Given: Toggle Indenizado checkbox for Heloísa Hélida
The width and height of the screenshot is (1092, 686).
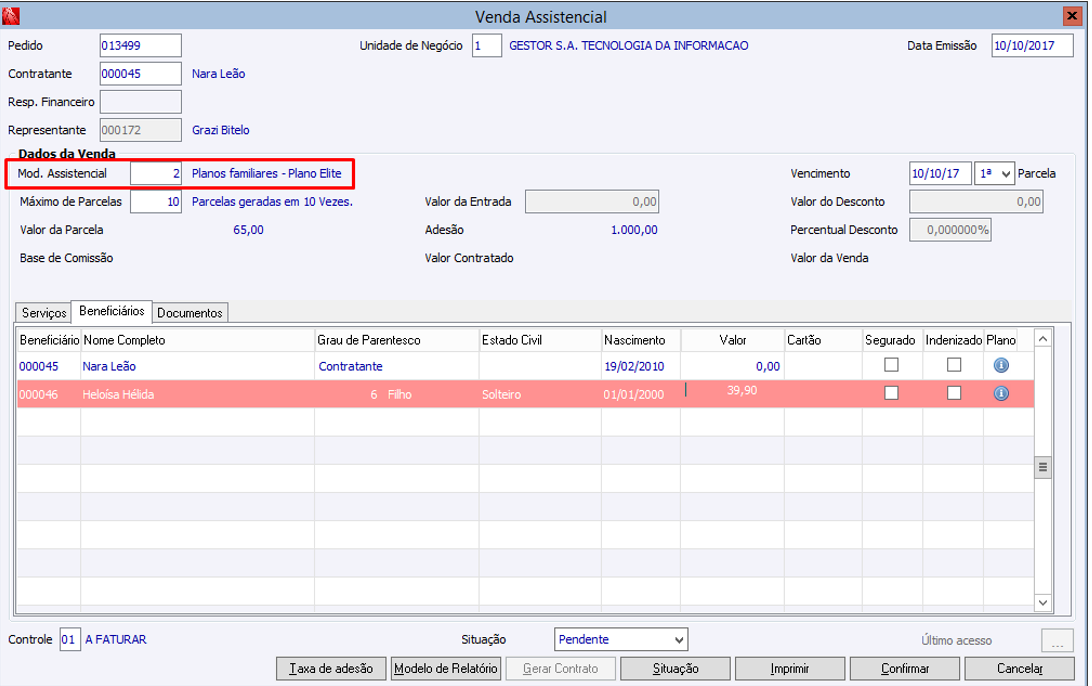Looking at the screenshot, I should pos(954,394).
